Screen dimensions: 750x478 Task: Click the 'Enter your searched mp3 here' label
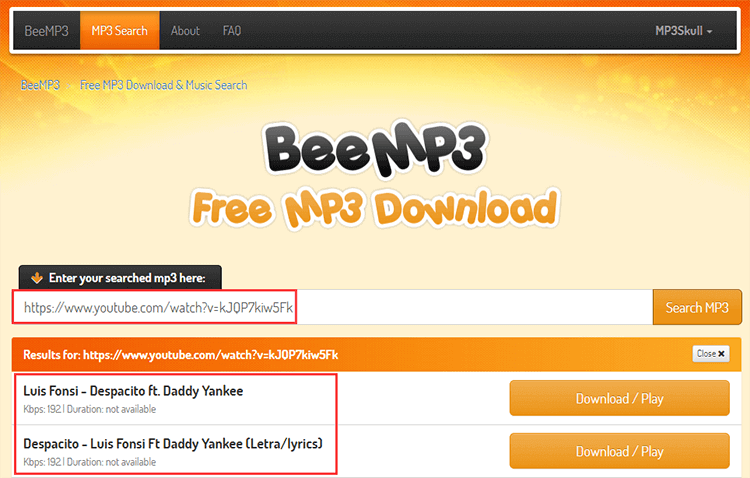[127, 278]
